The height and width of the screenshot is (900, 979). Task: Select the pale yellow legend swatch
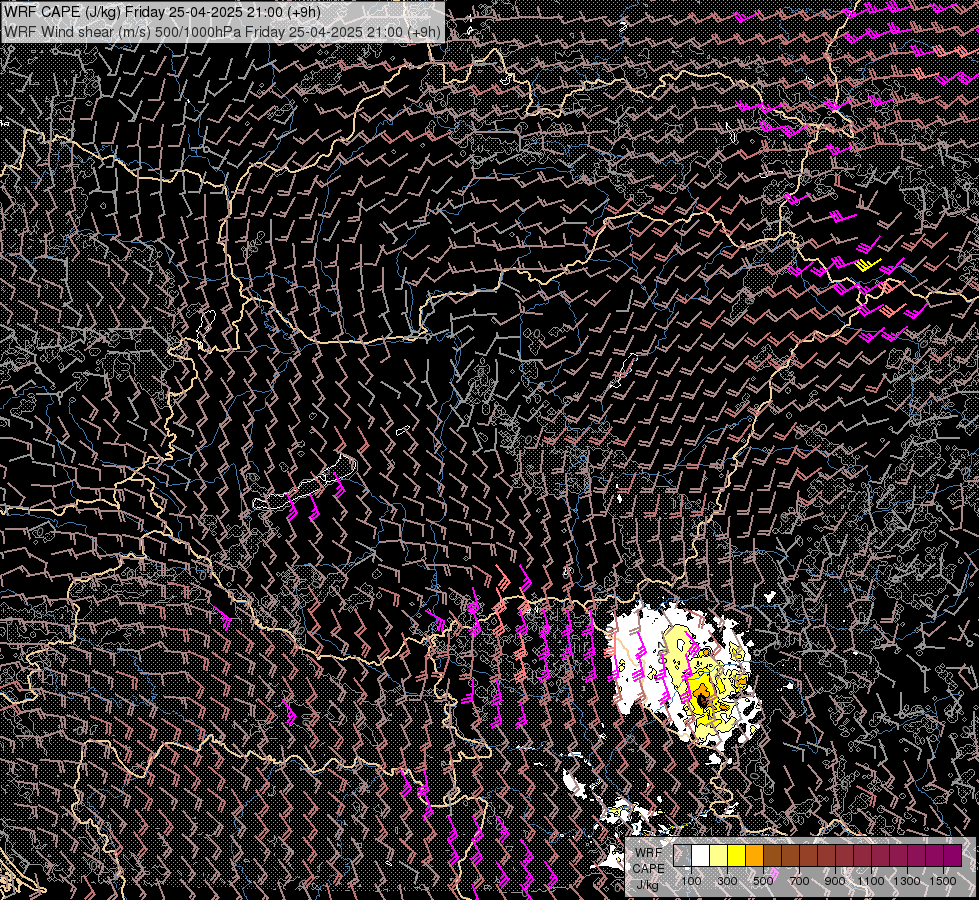[x=719, y=856]
